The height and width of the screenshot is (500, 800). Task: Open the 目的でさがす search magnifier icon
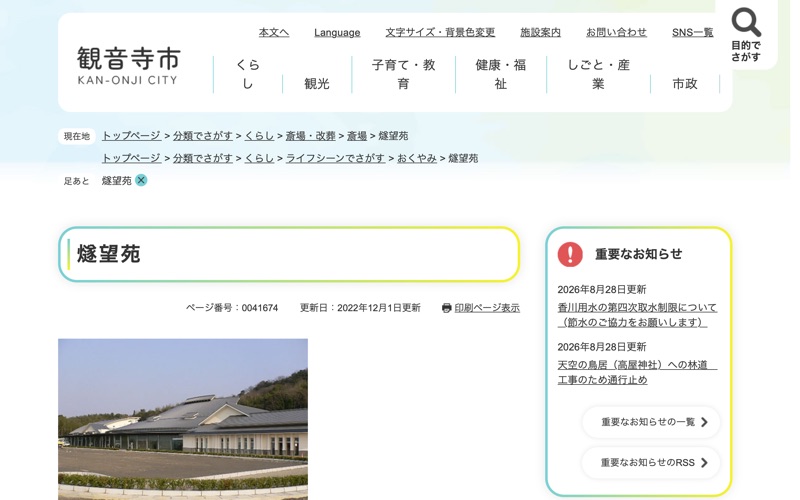pyautogui.click(x=745, y=22)
